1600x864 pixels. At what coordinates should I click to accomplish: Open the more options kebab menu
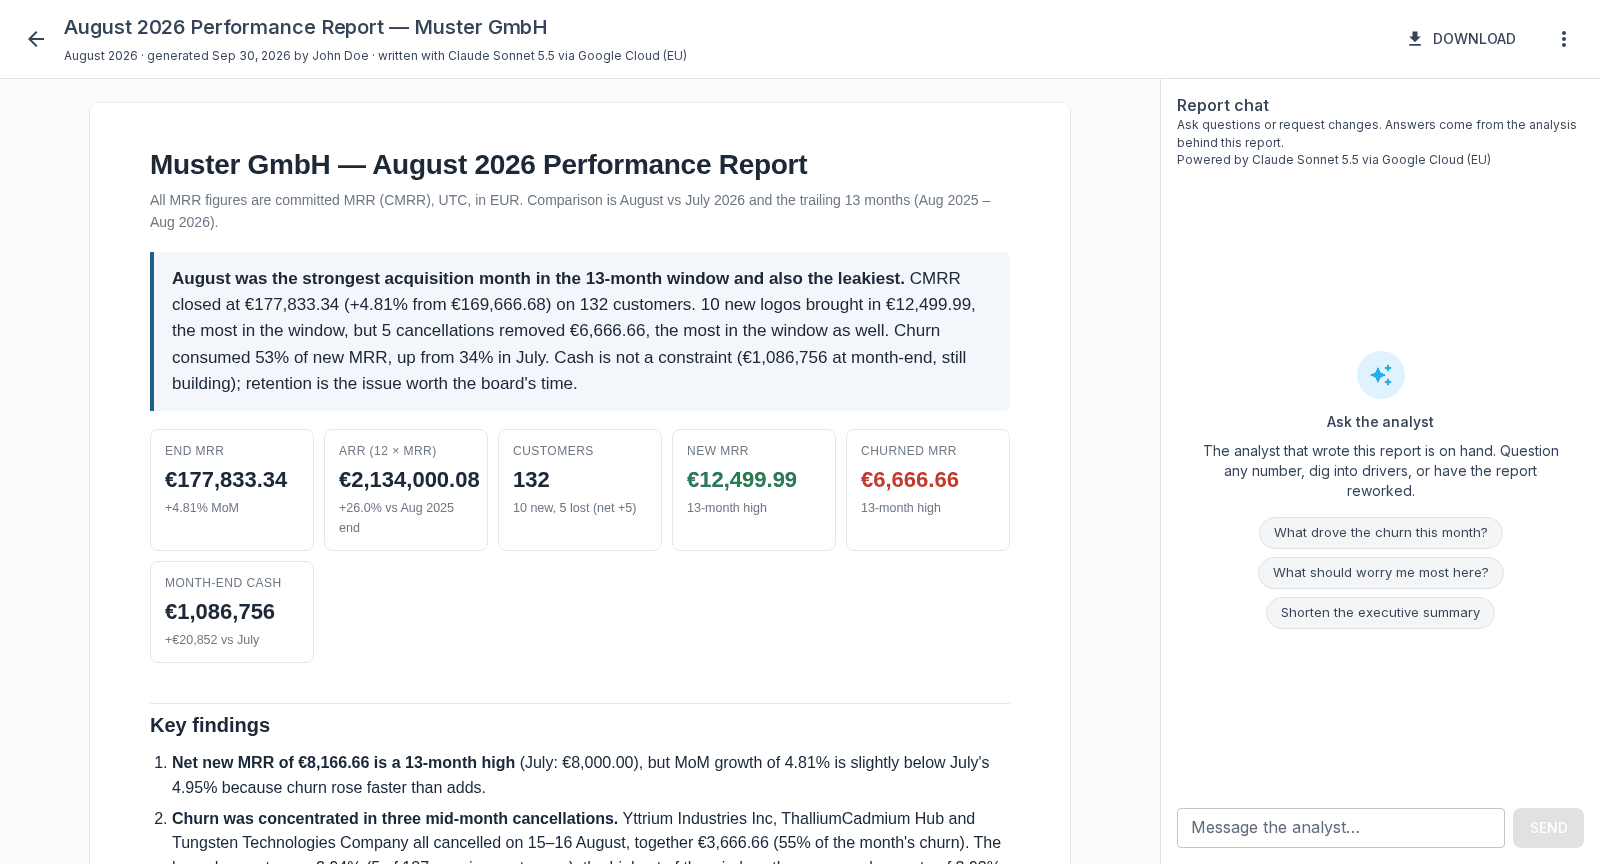click(1564, 39)
